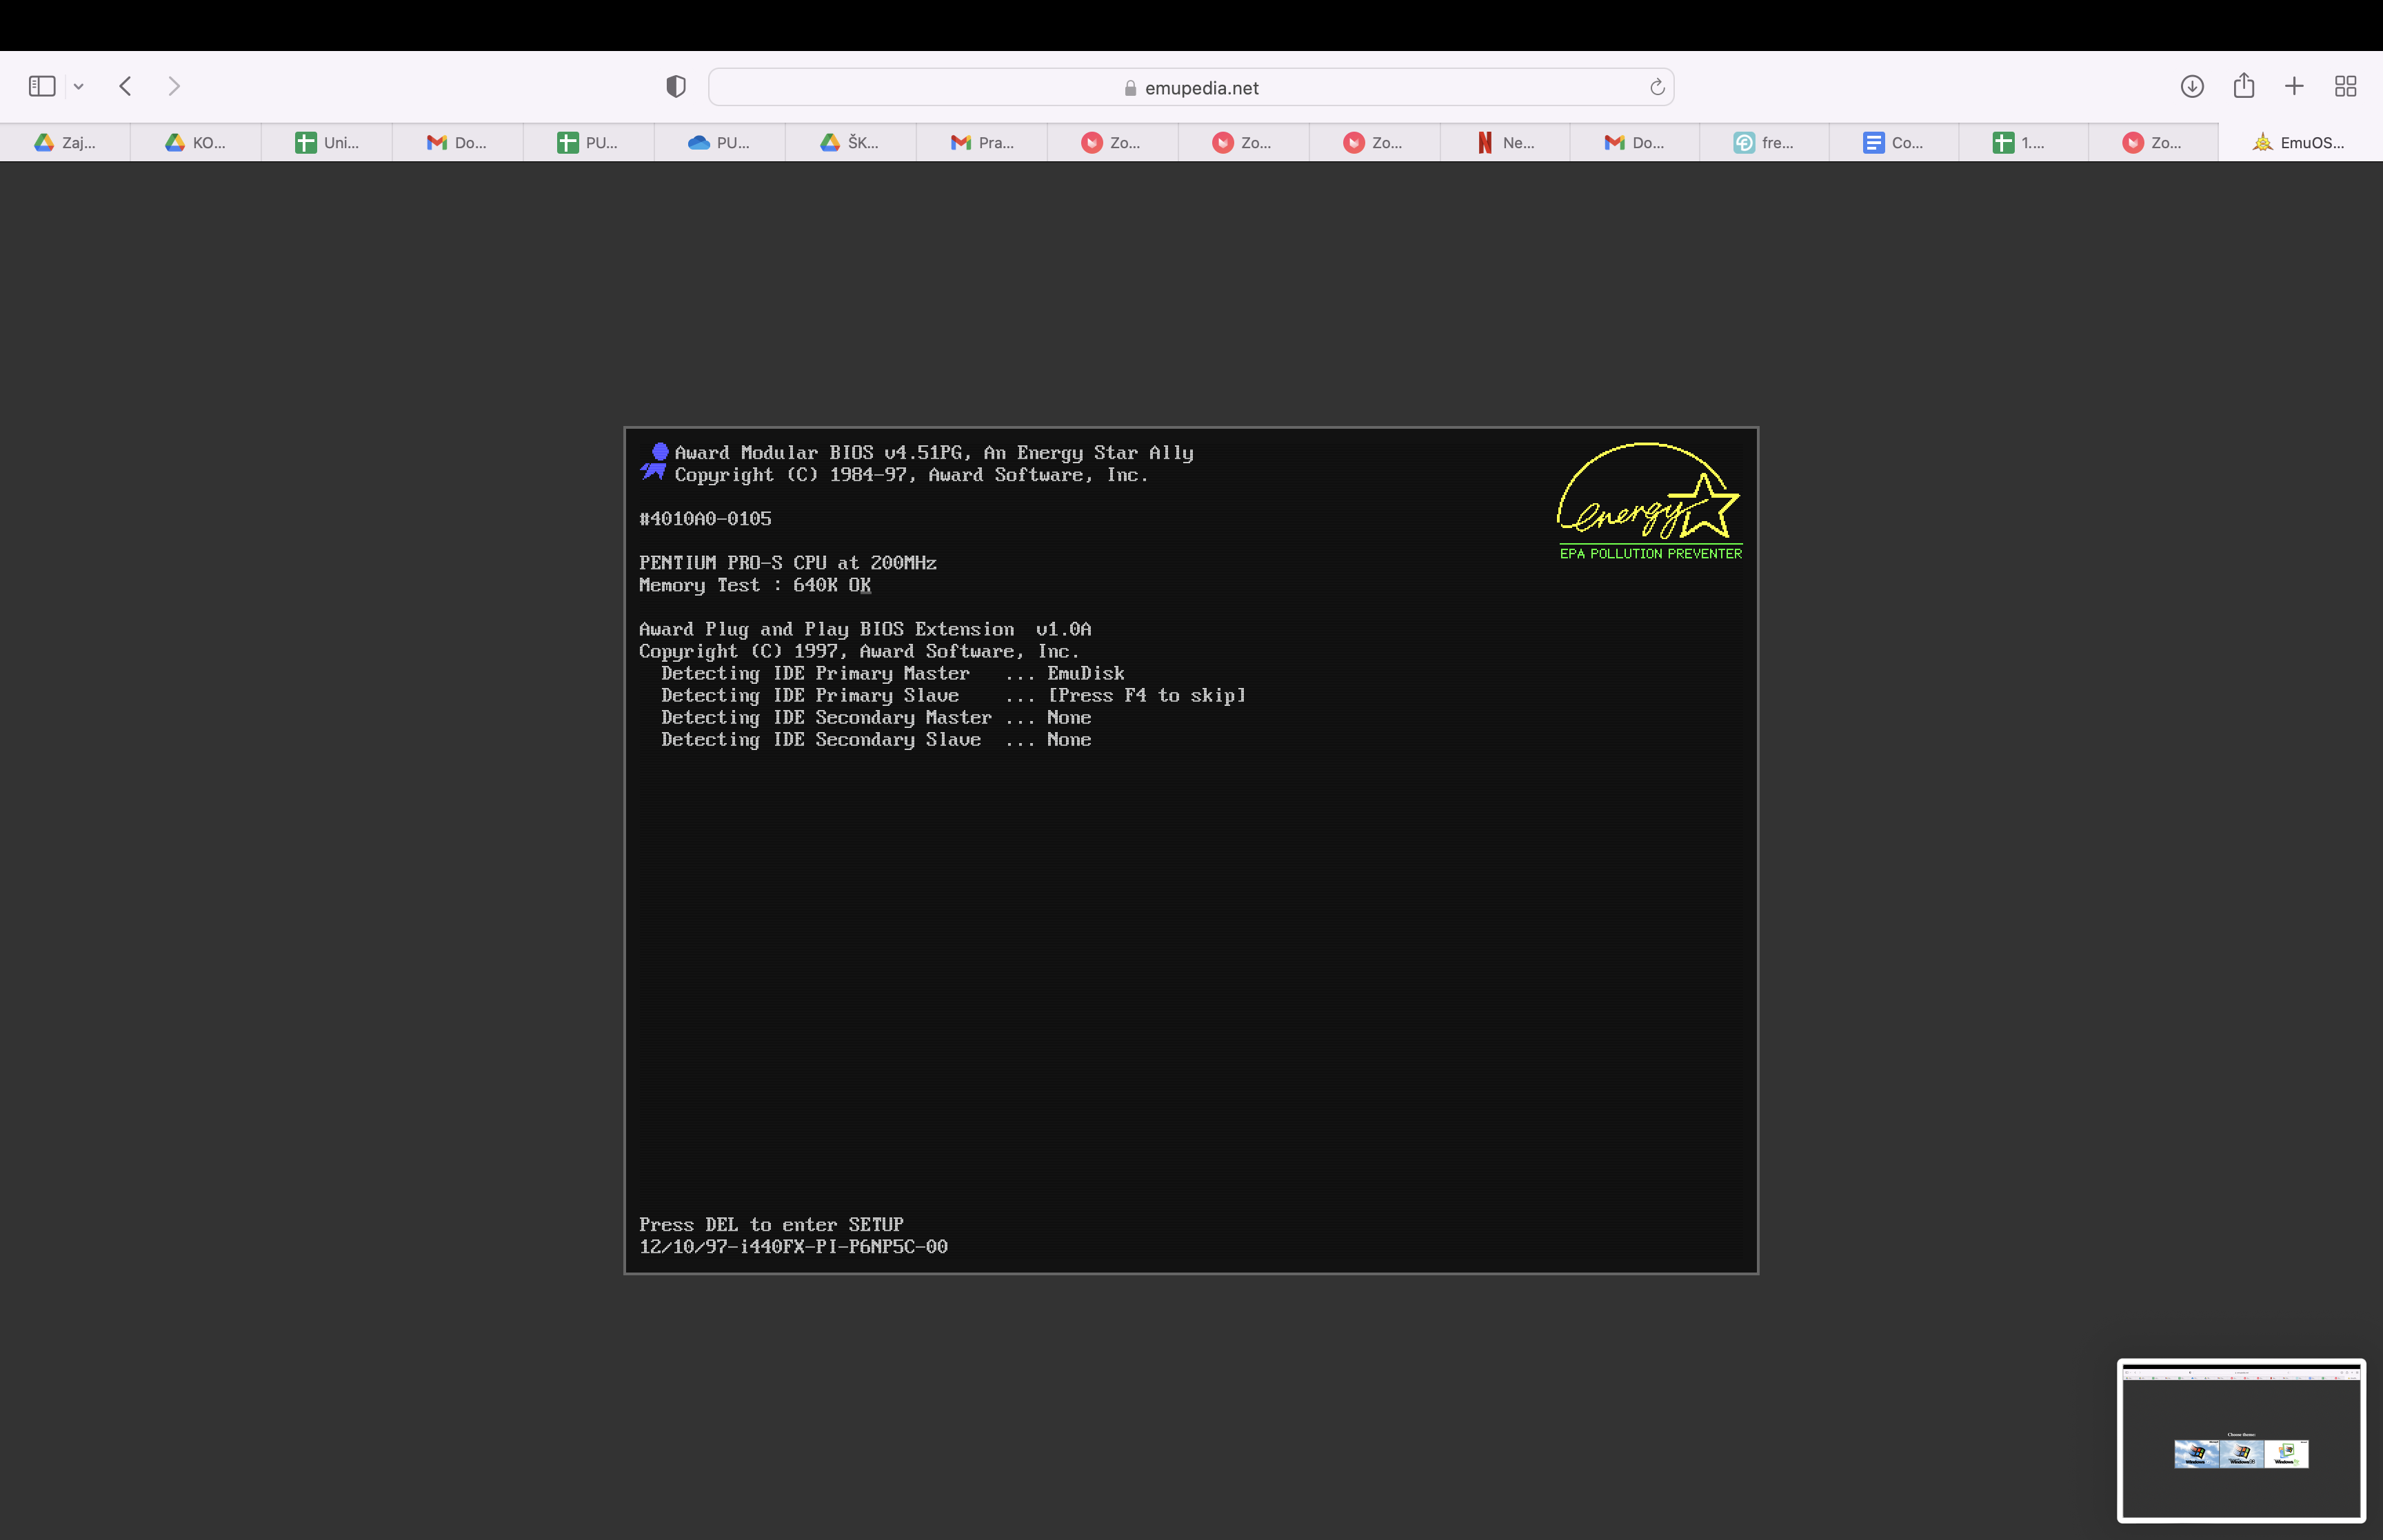
Task: Show the tab overview grid icon
Action: 2345,86
